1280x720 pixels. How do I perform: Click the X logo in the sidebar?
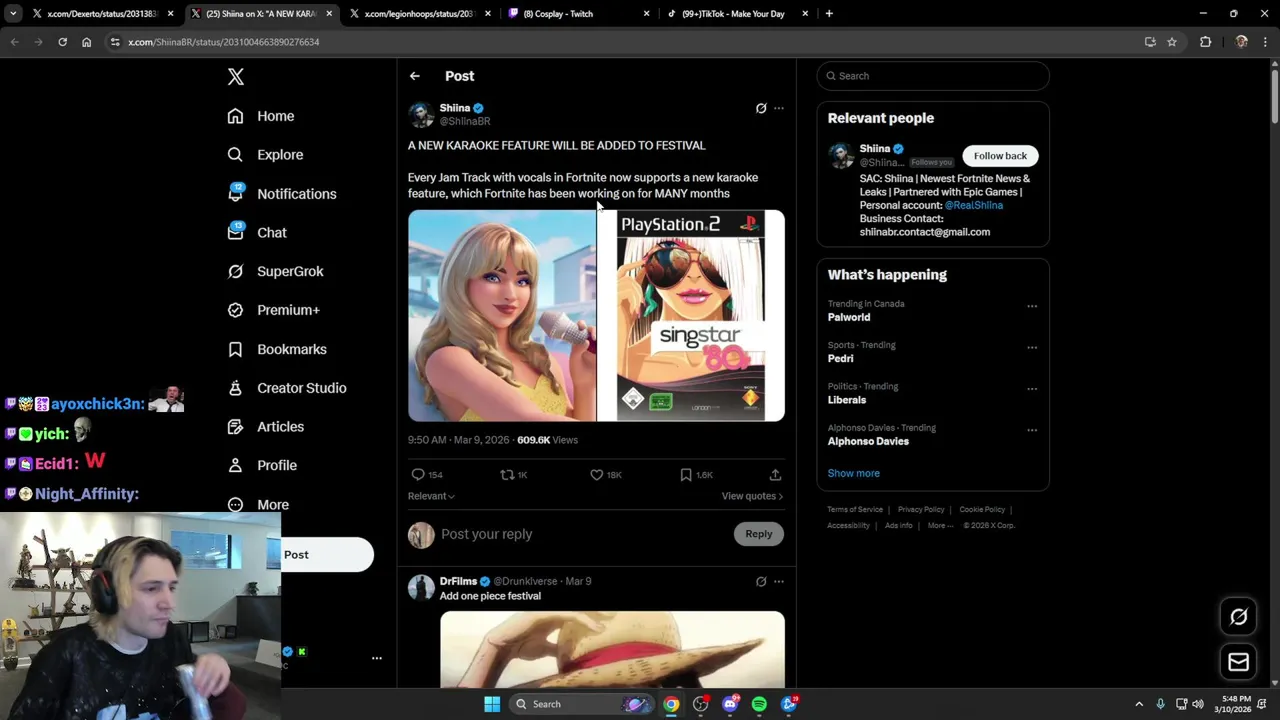coord(236,77)
